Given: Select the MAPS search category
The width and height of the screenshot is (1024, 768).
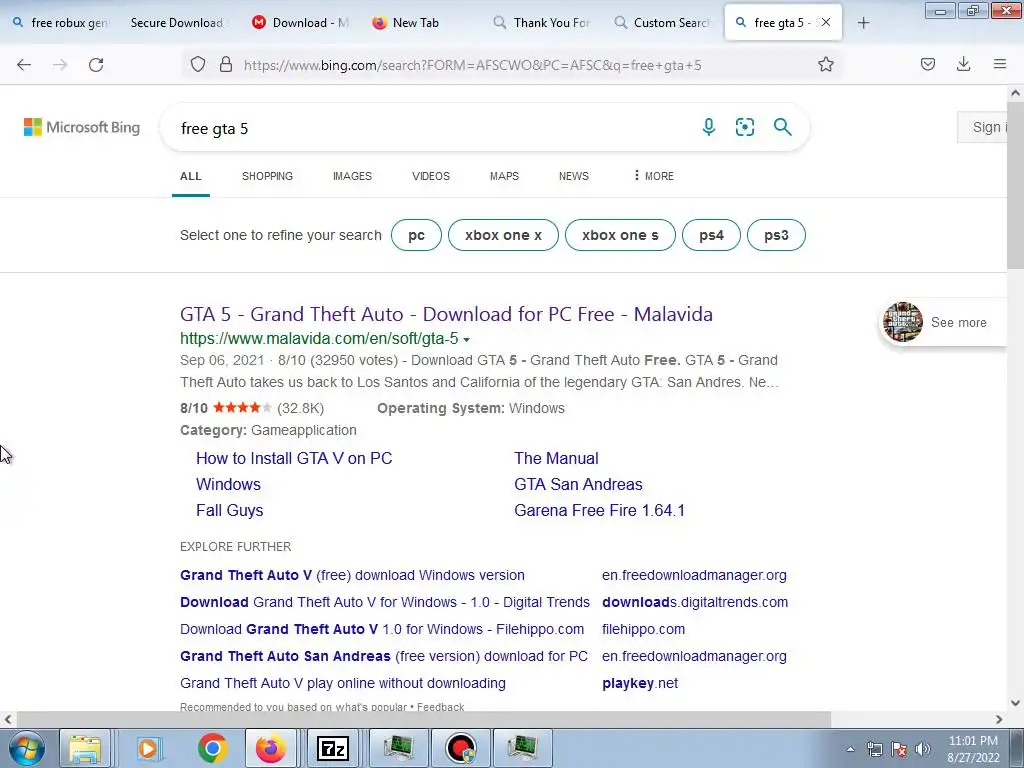Looking at the screenshot, I should tap(504, 176).
